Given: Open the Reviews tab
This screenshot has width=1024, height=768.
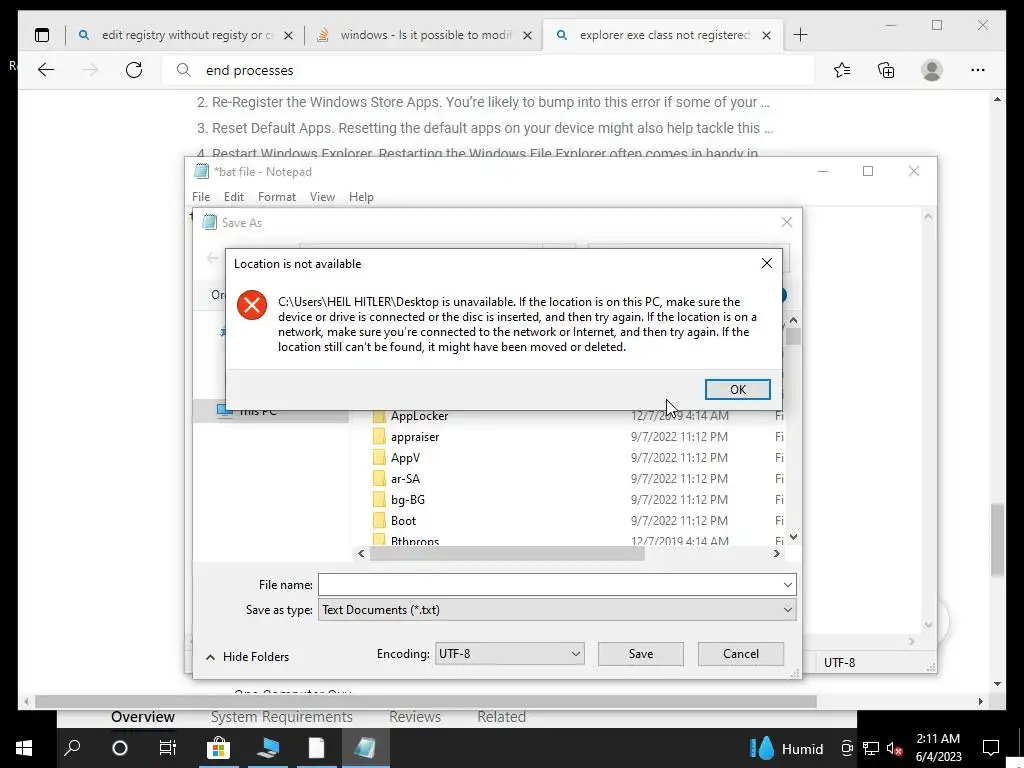Looking at the screenshot, I should [415, 717].
